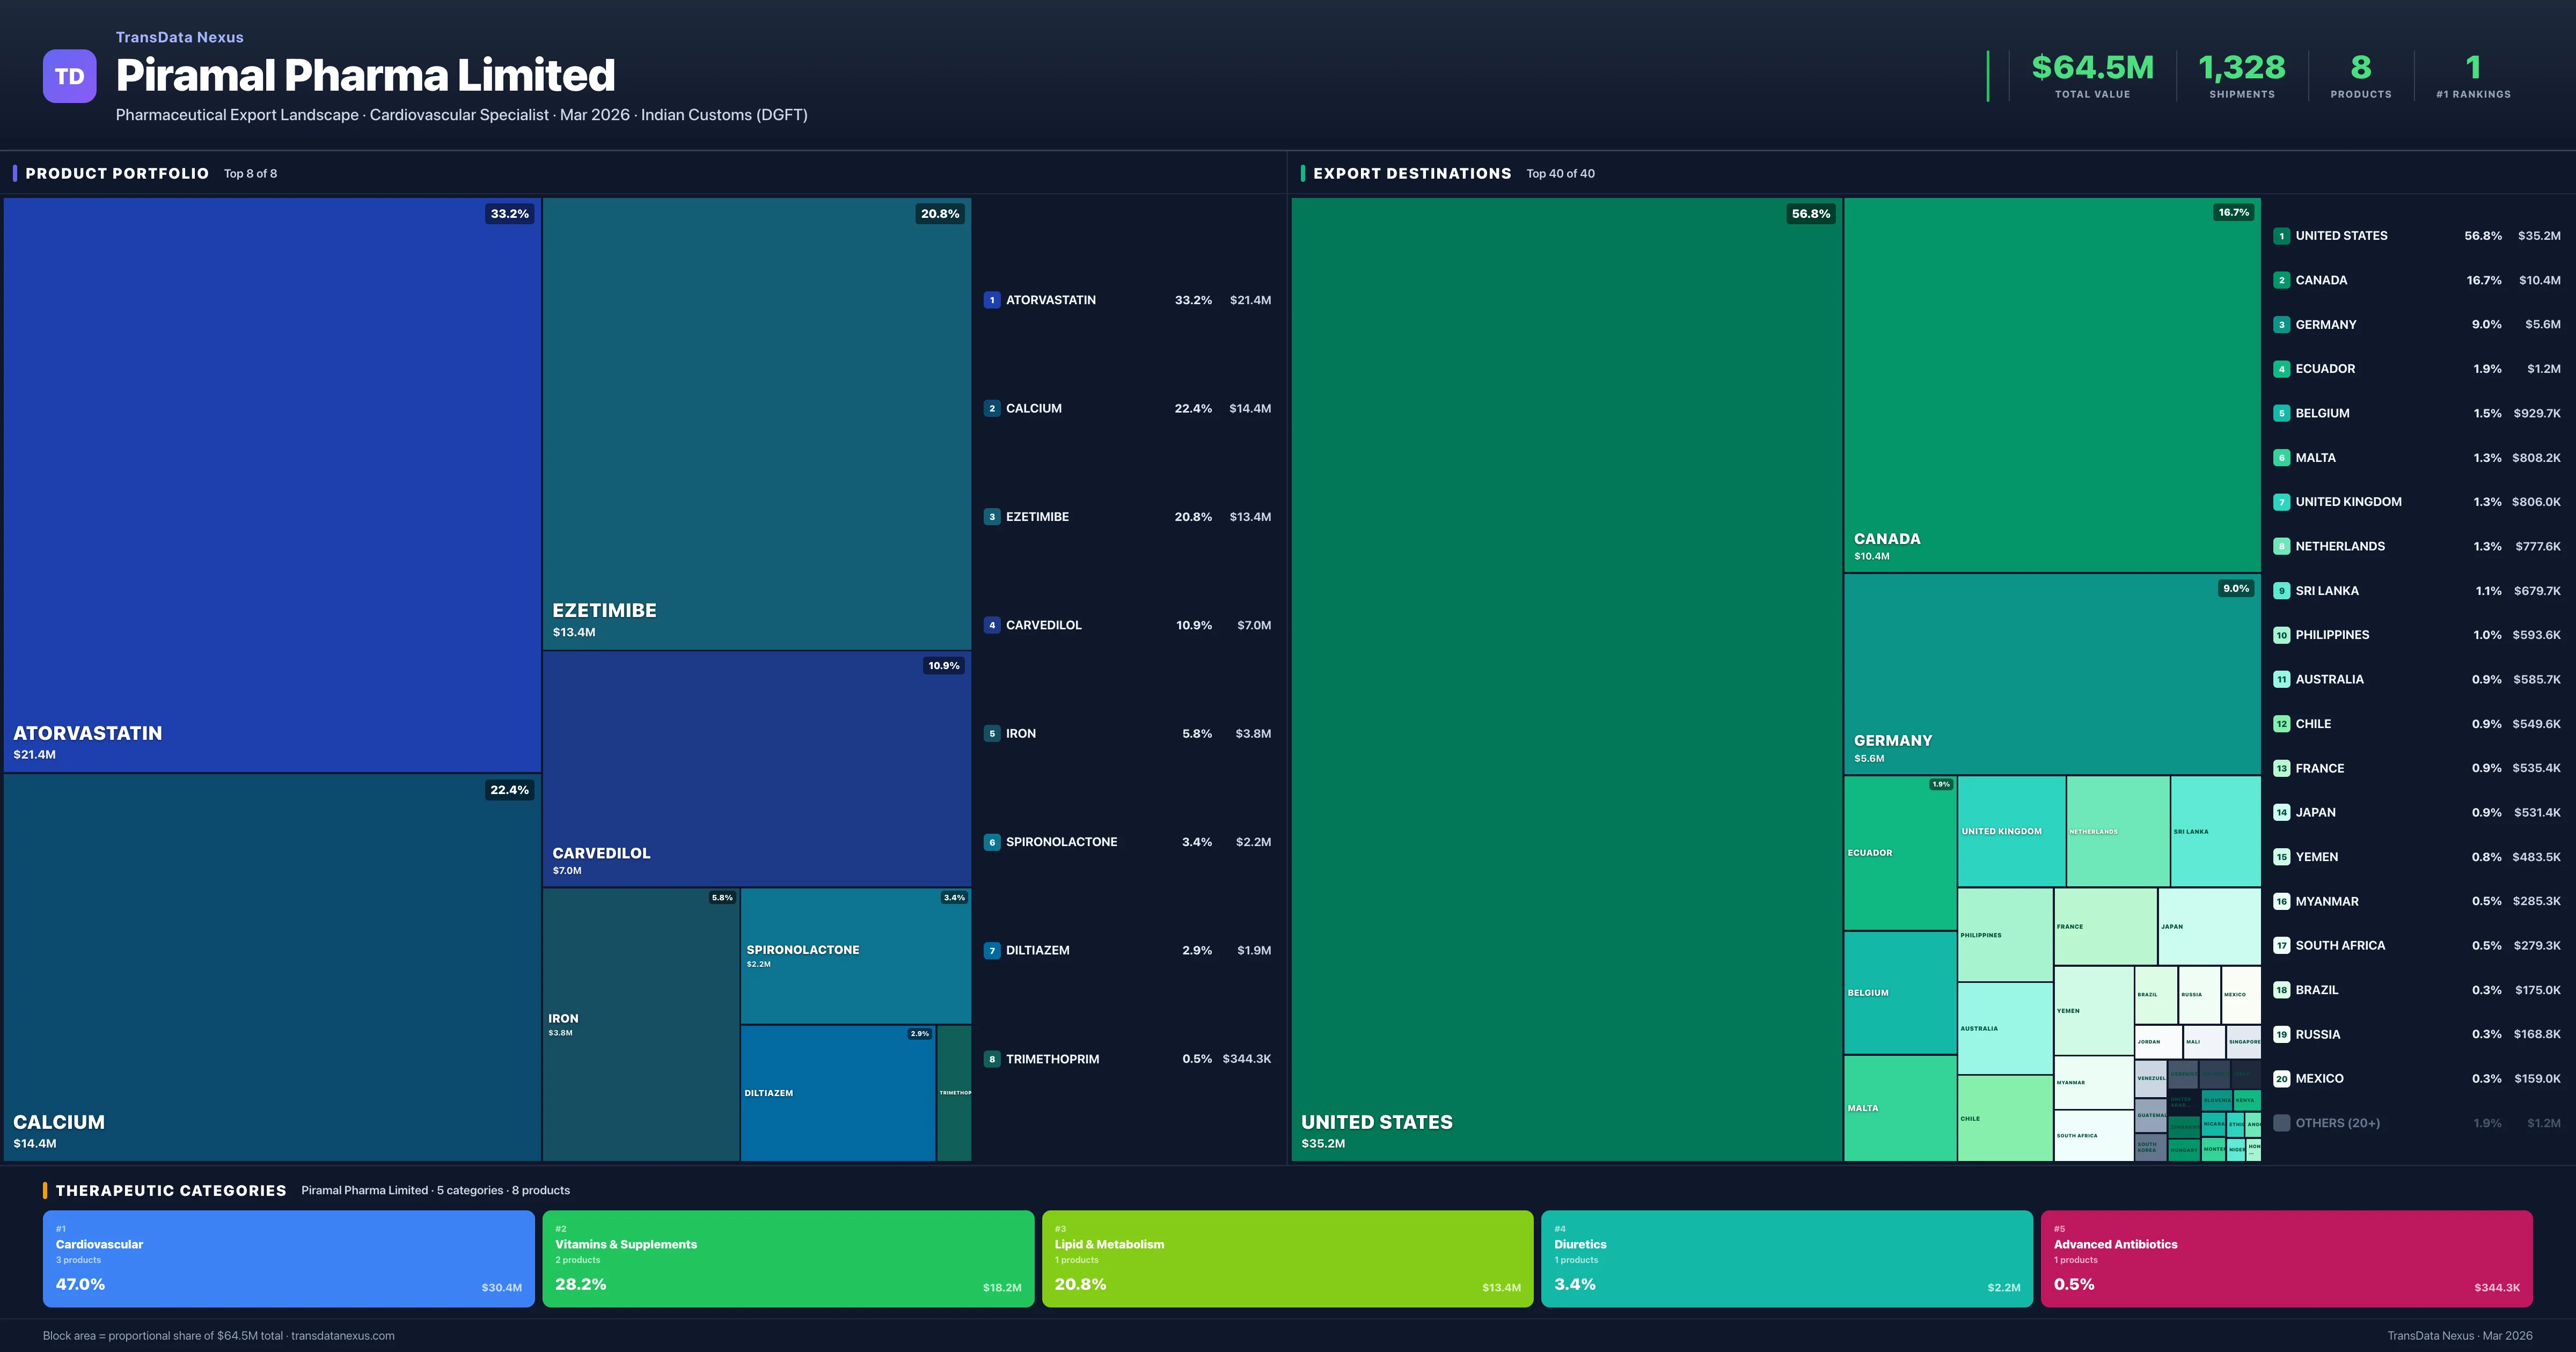
Task: Click the 33.2% badge on Atorvastatin block
Action: click(509, 214)
